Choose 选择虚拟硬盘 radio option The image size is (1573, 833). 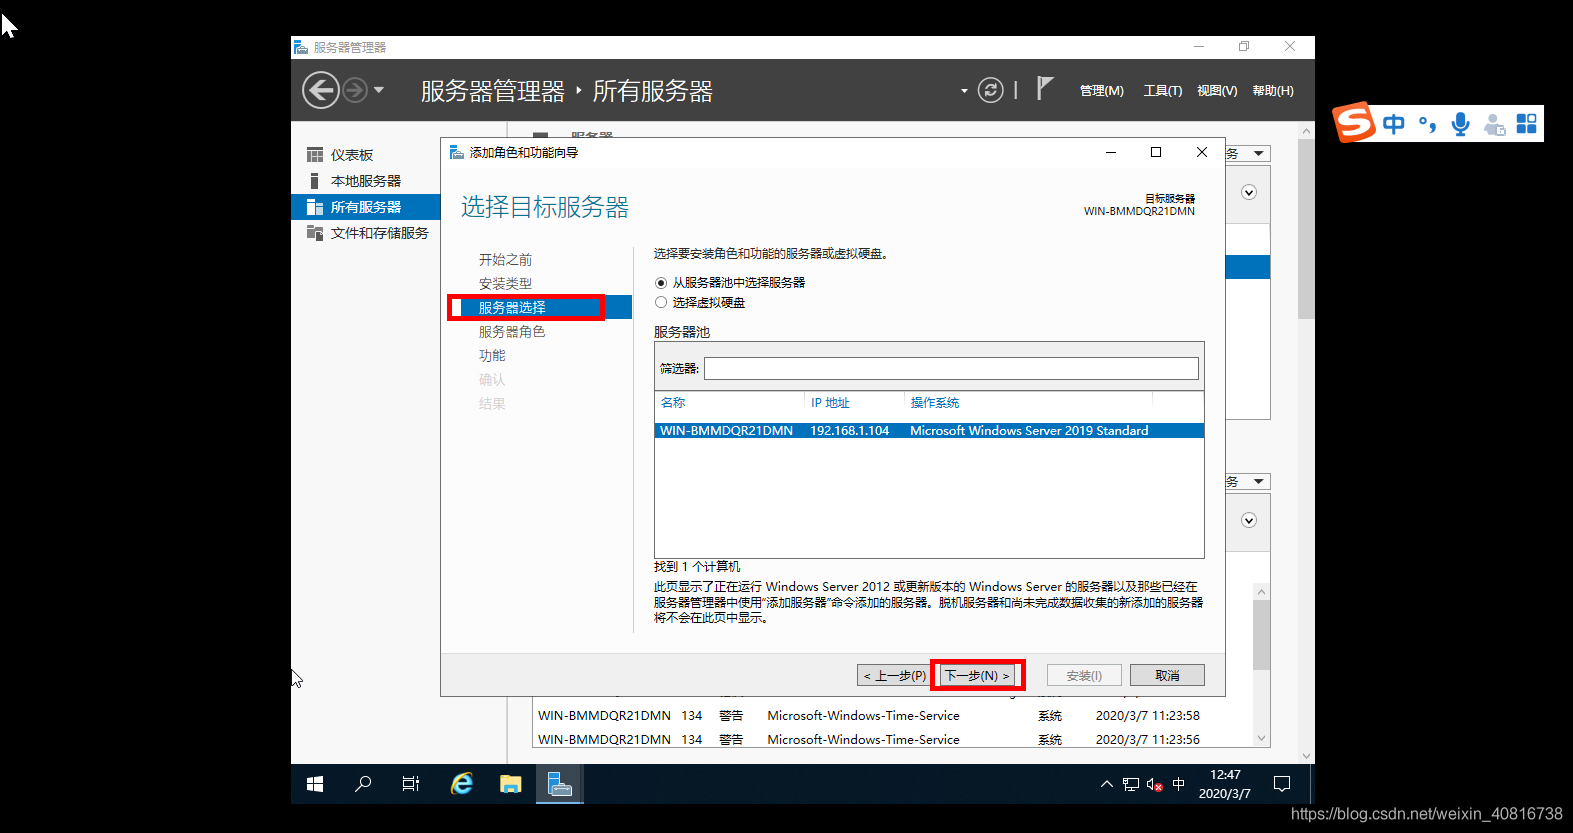point(661,303)
